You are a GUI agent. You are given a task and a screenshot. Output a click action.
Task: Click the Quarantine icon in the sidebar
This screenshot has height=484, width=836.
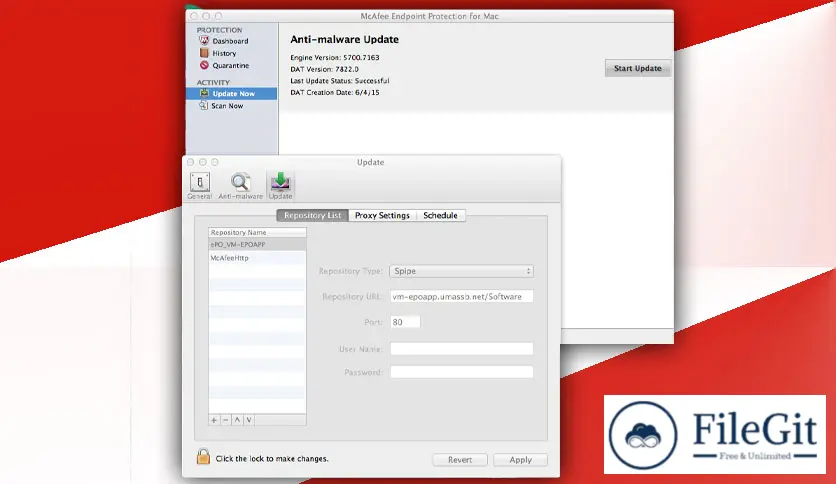(204, 65)
